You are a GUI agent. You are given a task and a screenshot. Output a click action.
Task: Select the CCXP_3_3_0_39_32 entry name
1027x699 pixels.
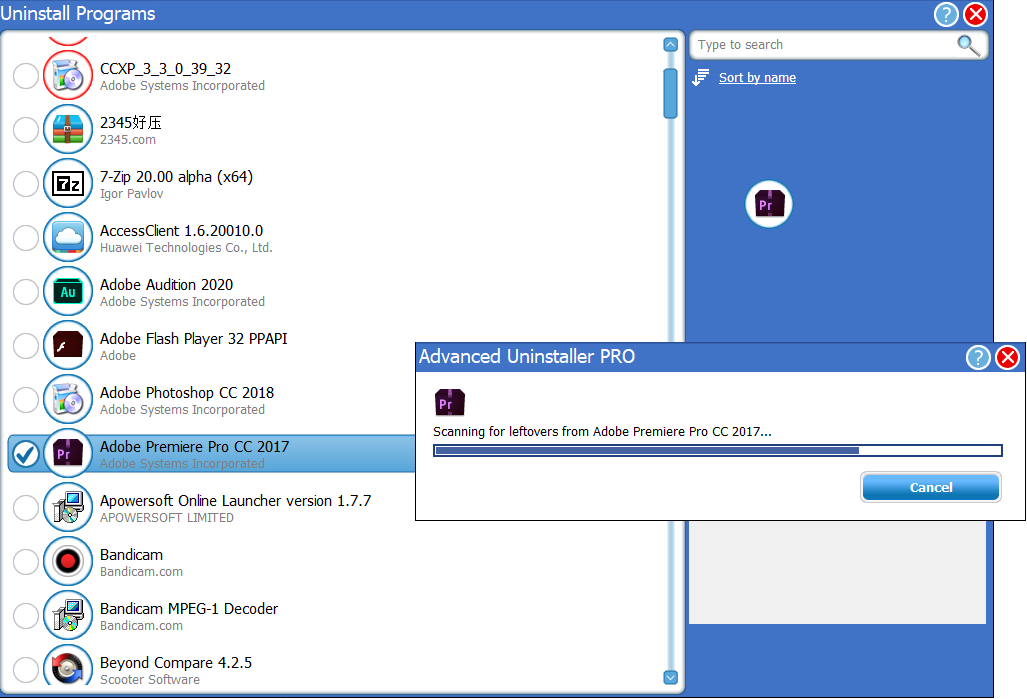[x=165, y=69]
